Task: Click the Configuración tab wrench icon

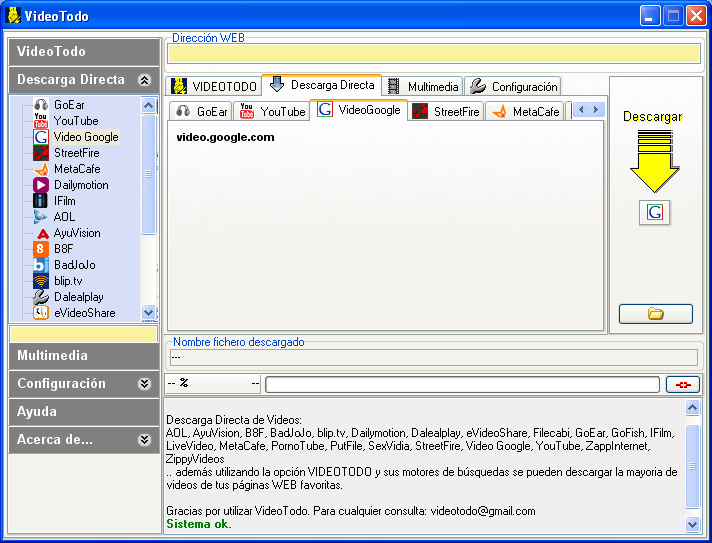Action: (x=478, y=86)
